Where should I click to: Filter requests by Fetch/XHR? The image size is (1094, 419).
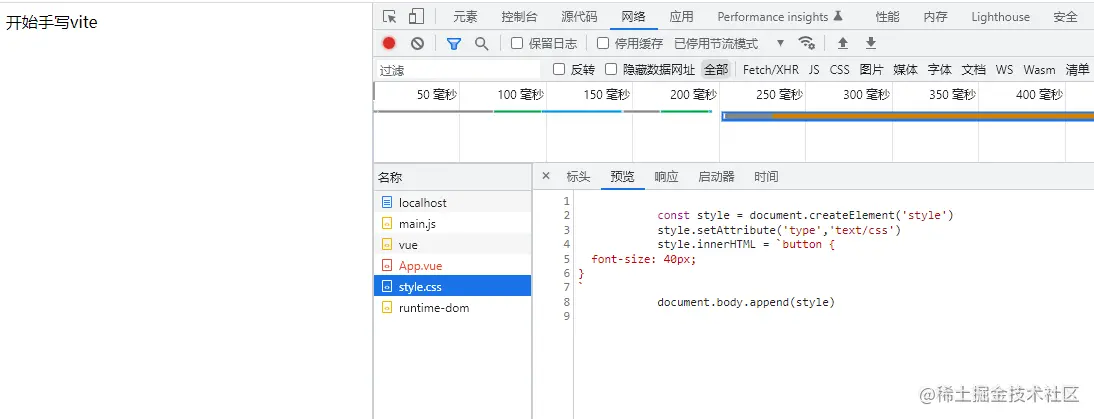click(771, 69)
